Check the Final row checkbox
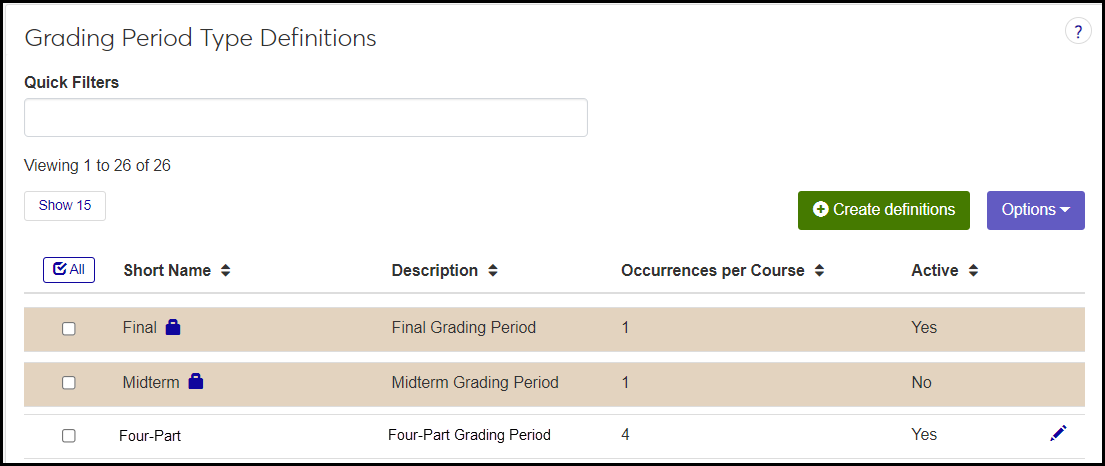1105x466 pixels. [x=69, y=328]
